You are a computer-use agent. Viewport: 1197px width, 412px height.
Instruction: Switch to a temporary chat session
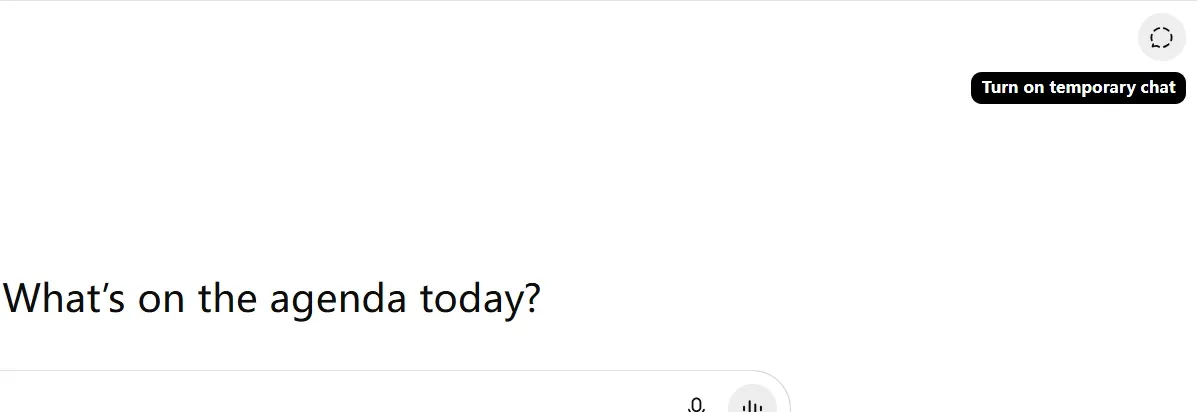(x=1161, y=38)
